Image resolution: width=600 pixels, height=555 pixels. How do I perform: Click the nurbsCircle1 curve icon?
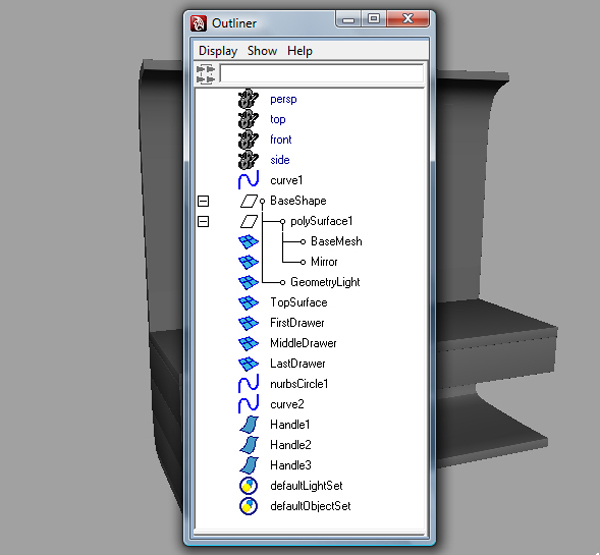click(248, 384)
